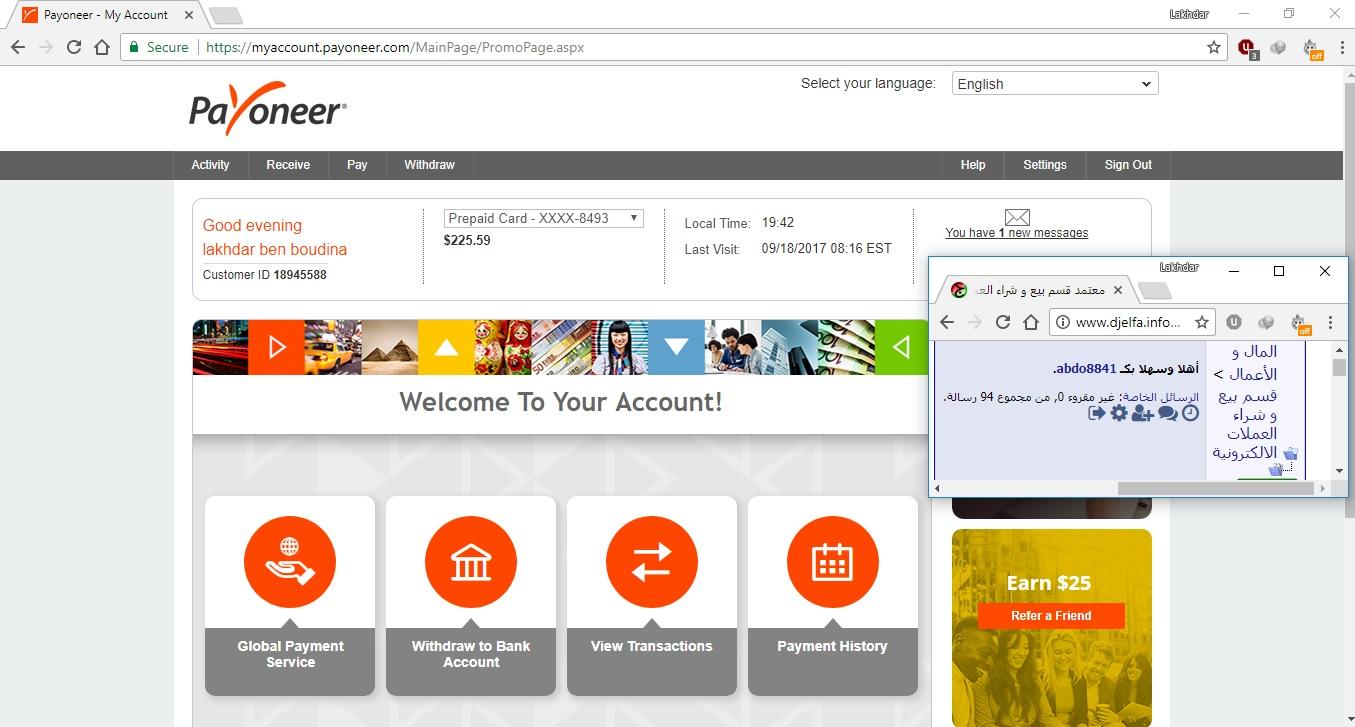Viewport: 1355px width, 727px height.
Task: Open the Settings menu
Action: pyautogui.click(x=1045, y=165)
